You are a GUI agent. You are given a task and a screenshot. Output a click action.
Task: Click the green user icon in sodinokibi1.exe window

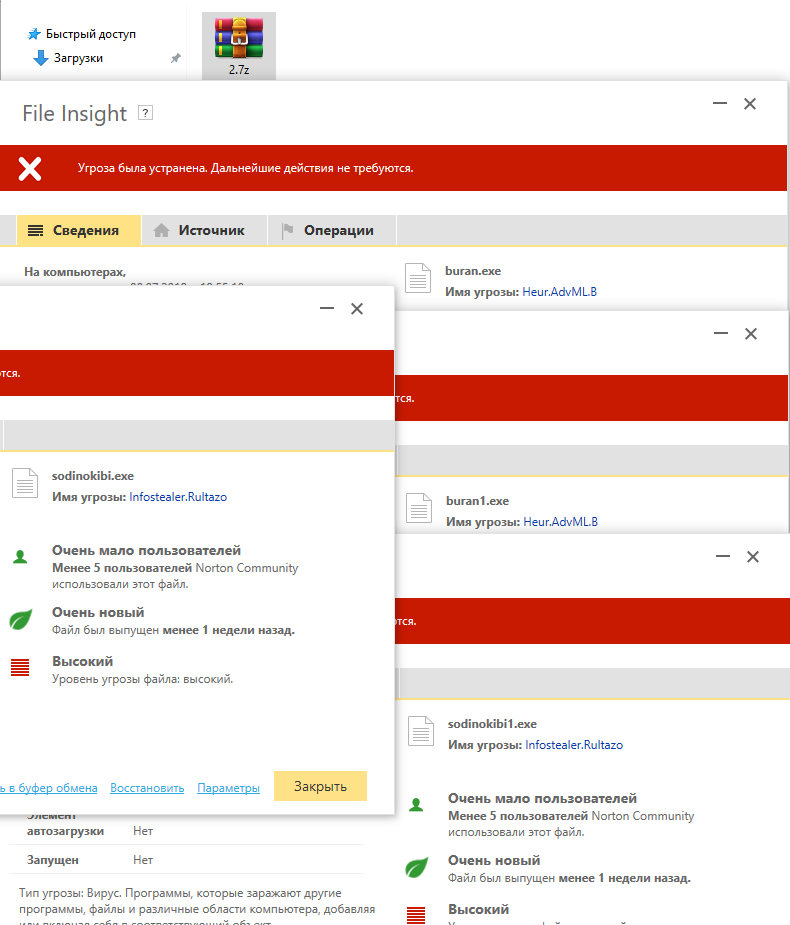tap(416, 804)
